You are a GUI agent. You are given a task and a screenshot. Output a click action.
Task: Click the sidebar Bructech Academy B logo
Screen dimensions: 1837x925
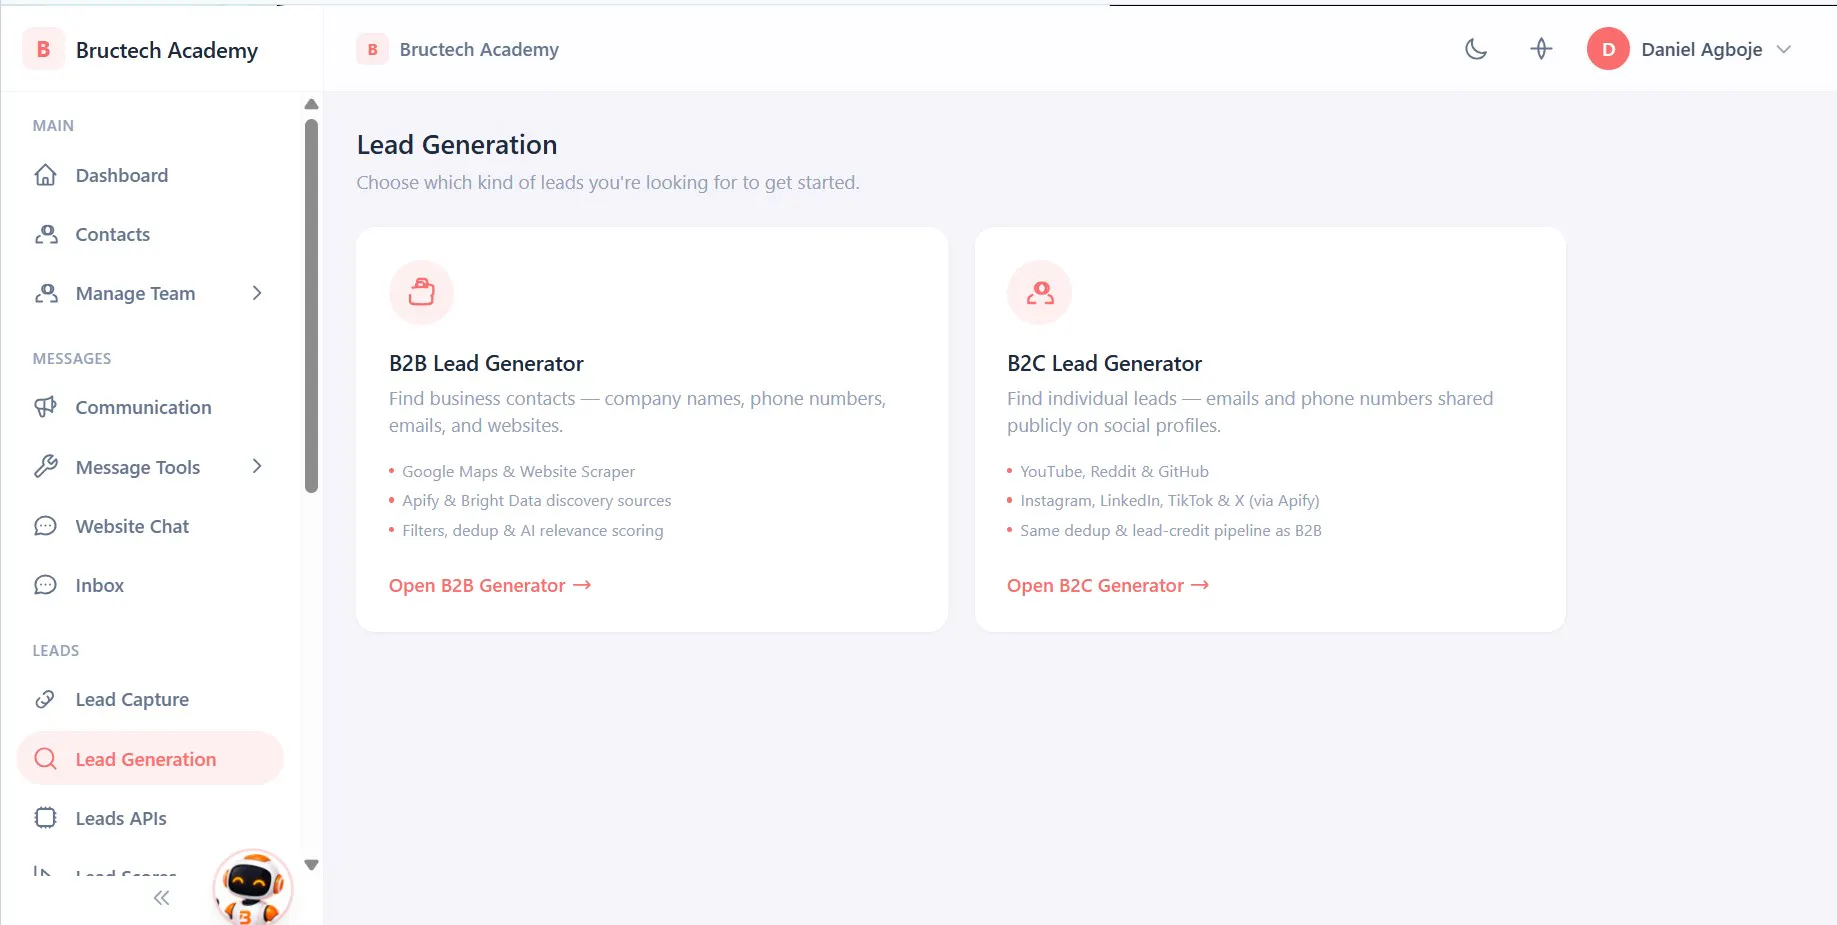coord(43,49)
